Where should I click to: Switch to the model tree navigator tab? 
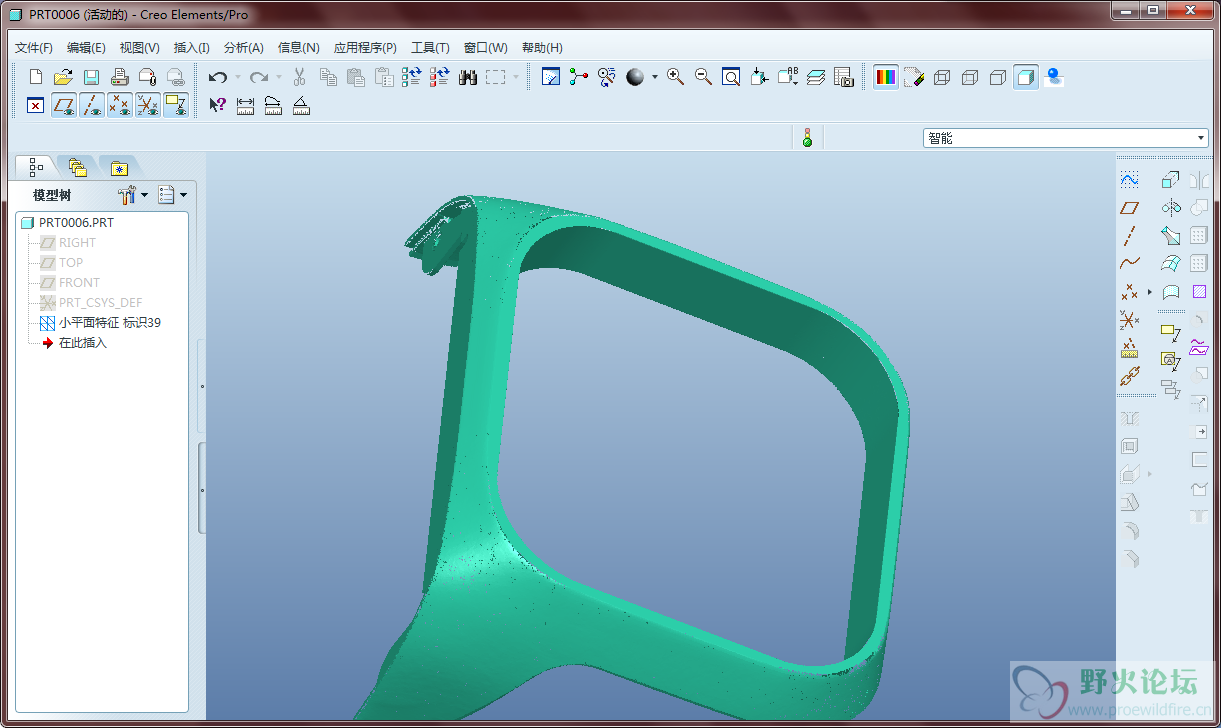[x=36, y=167]
